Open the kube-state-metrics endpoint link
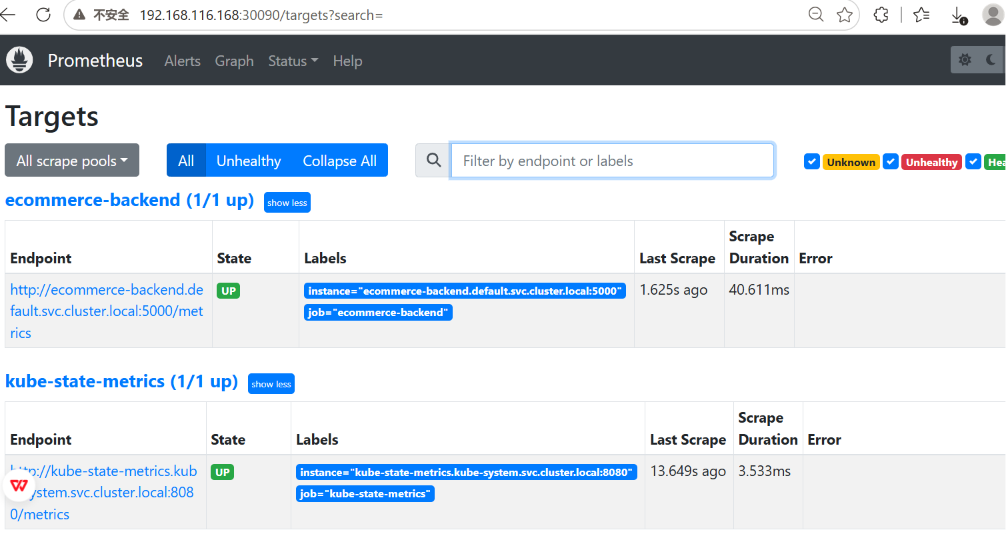Image resolution: width=1006 pixels, height=534 pixels. coord(103,492)
